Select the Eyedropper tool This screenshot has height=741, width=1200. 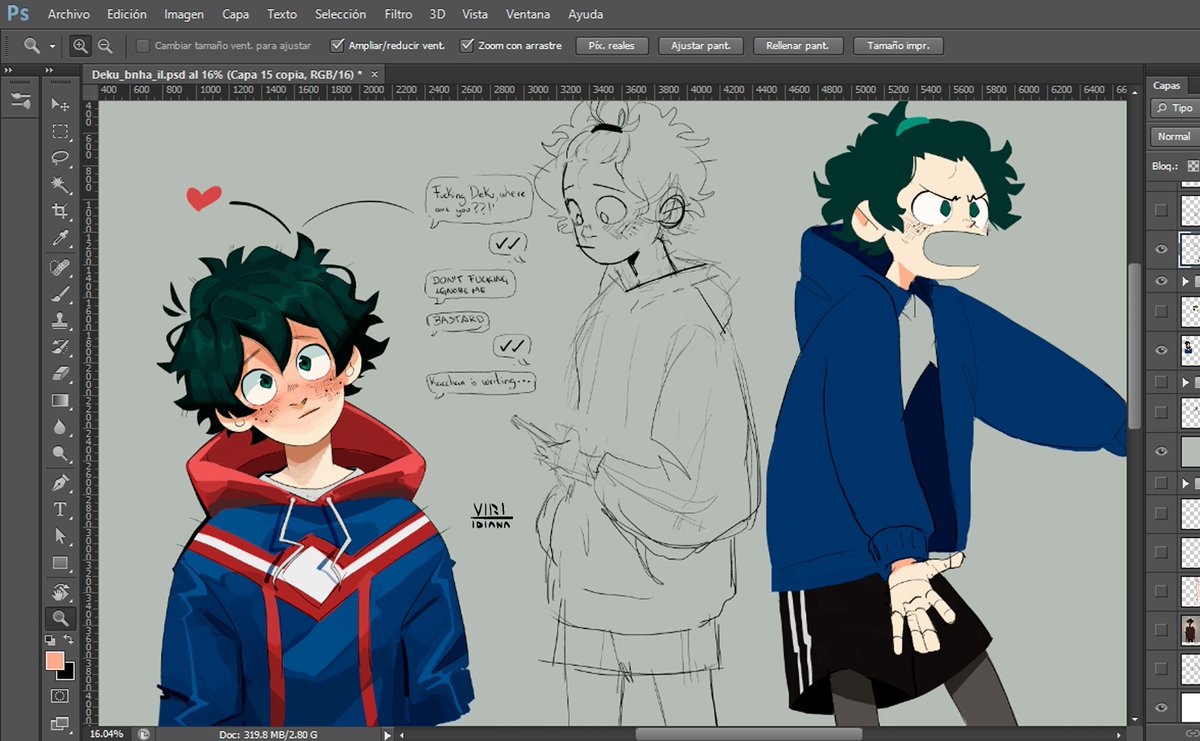[60, 238]
